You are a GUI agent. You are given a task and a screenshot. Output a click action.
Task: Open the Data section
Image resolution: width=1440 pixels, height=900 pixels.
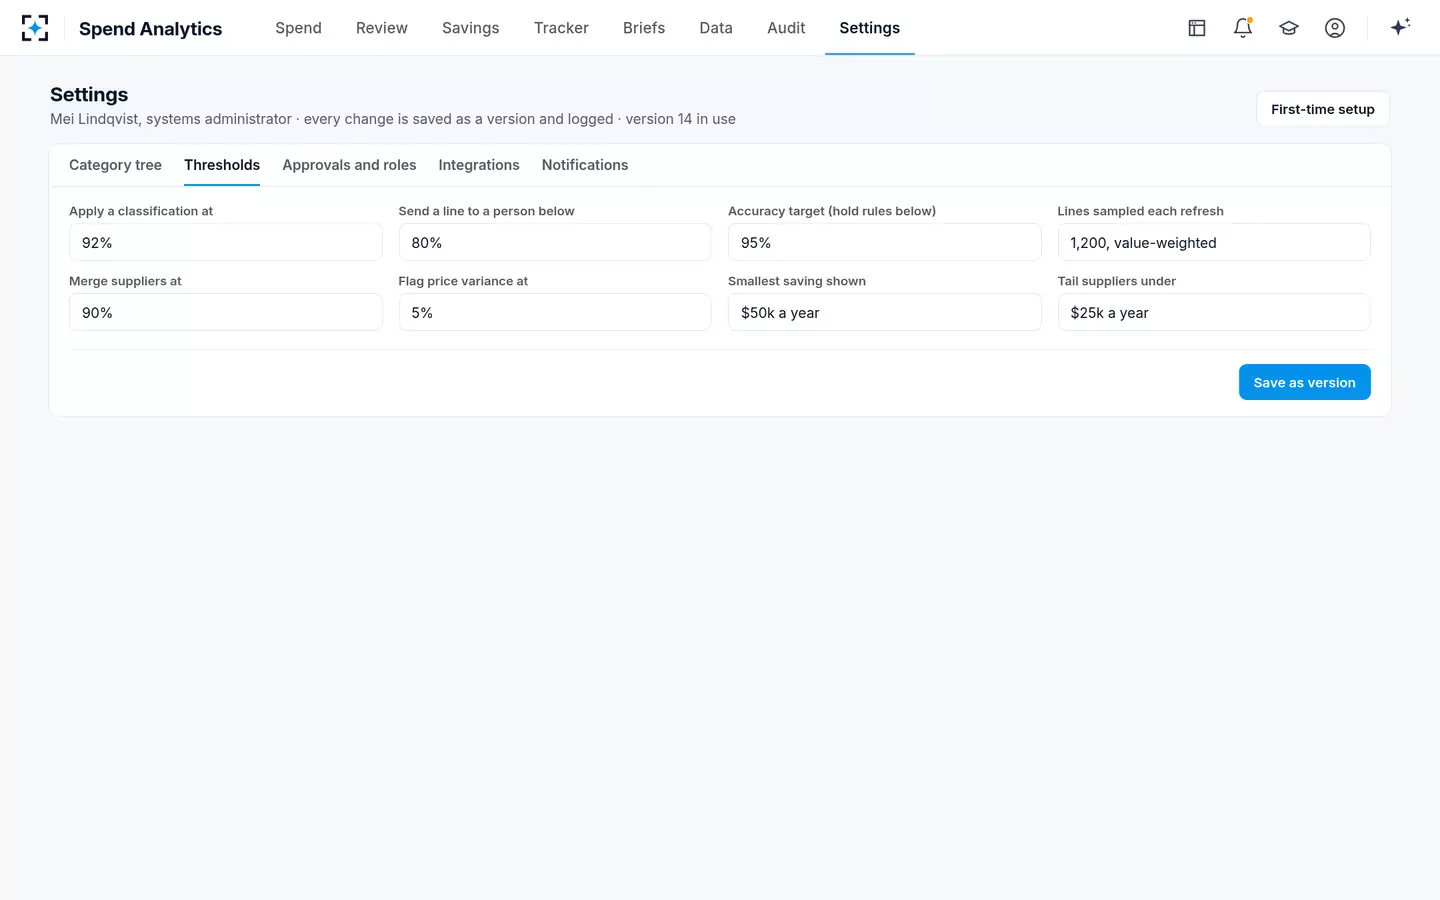(716, 28)
